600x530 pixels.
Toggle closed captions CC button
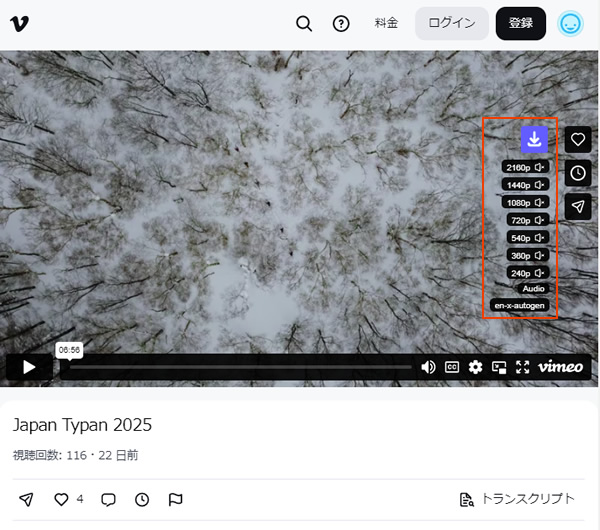452,367
